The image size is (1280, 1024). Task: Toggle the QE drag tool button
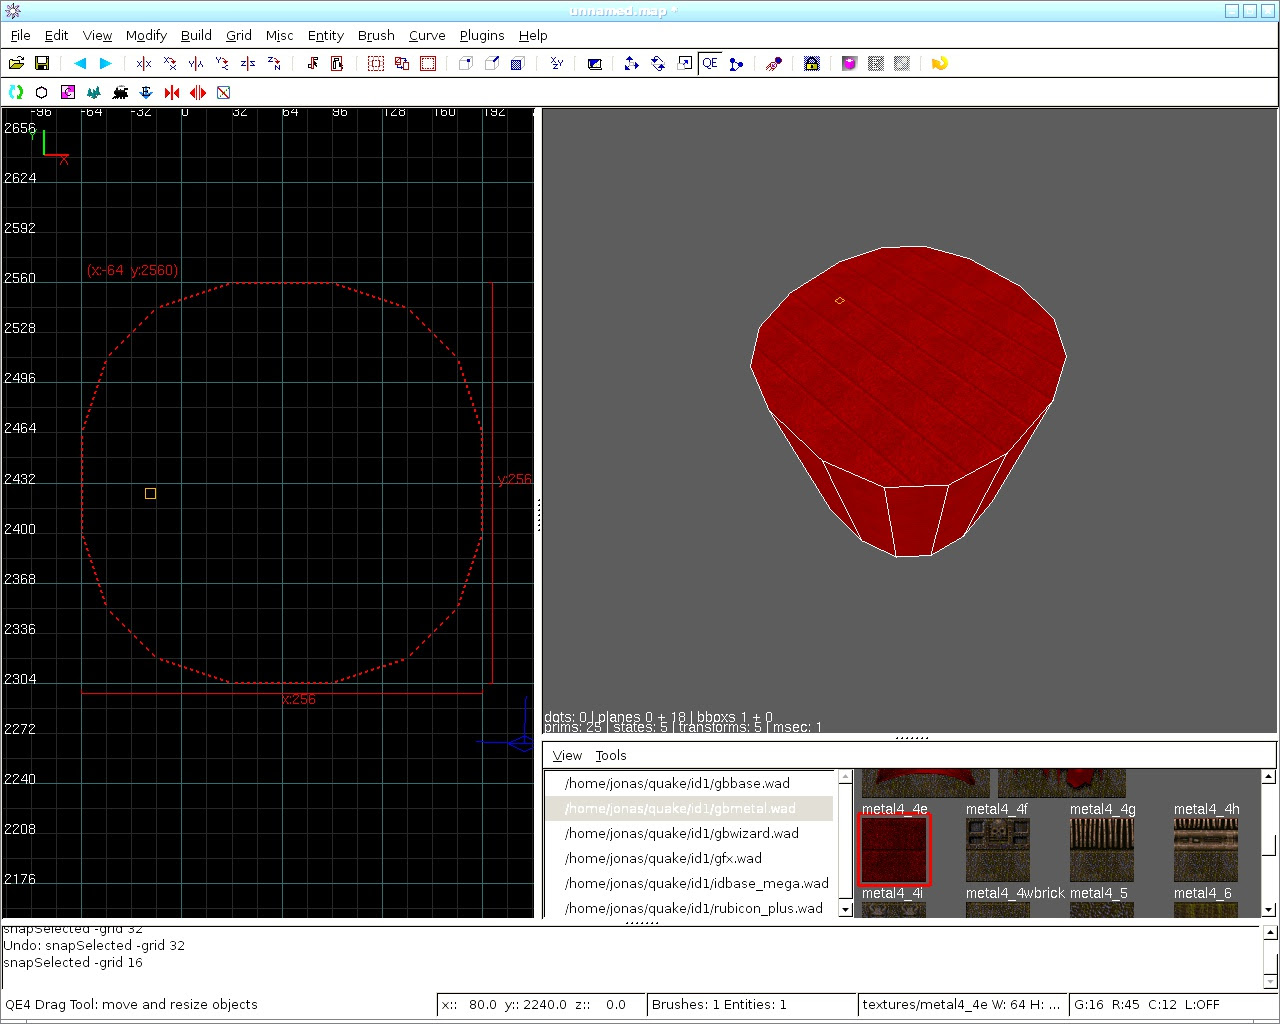[710, 63]
